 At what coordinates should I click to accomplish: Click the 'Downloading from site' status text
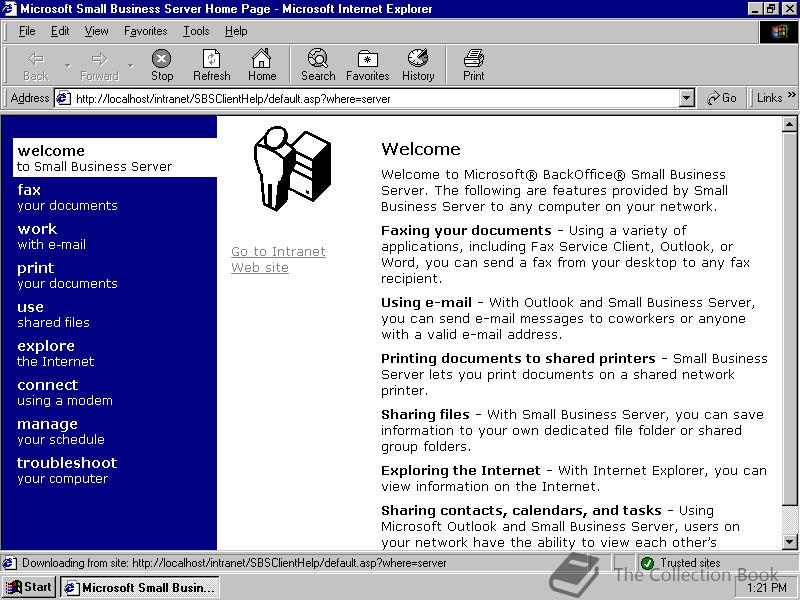click(234, 563)
